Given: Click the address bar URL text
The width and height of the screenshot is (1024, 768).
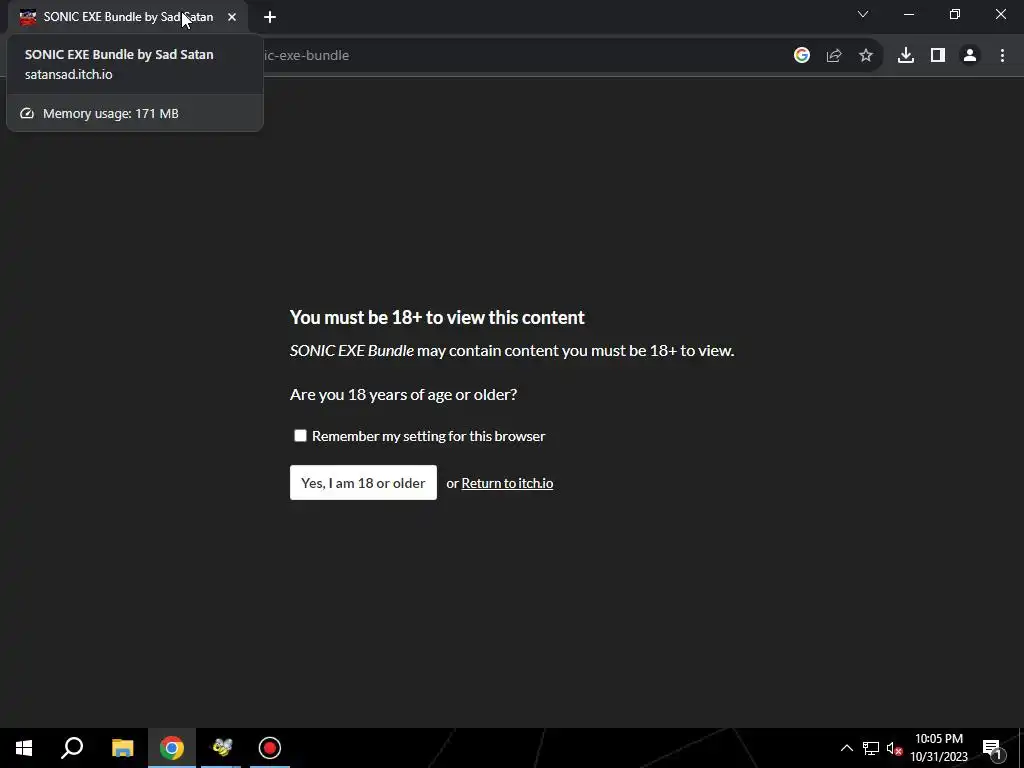Looking at the screenshot, I should (x=306, y=56).
